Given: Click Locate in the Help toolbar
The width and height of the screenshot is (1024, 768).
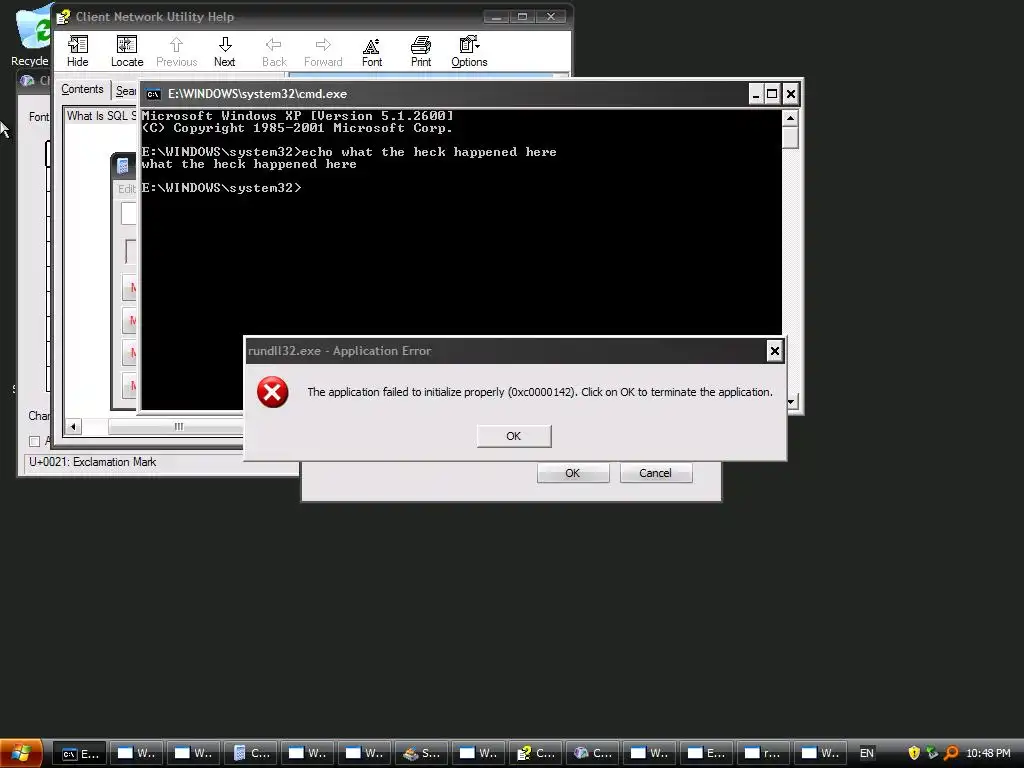Looking at the screenshot, I should point(127,52).
